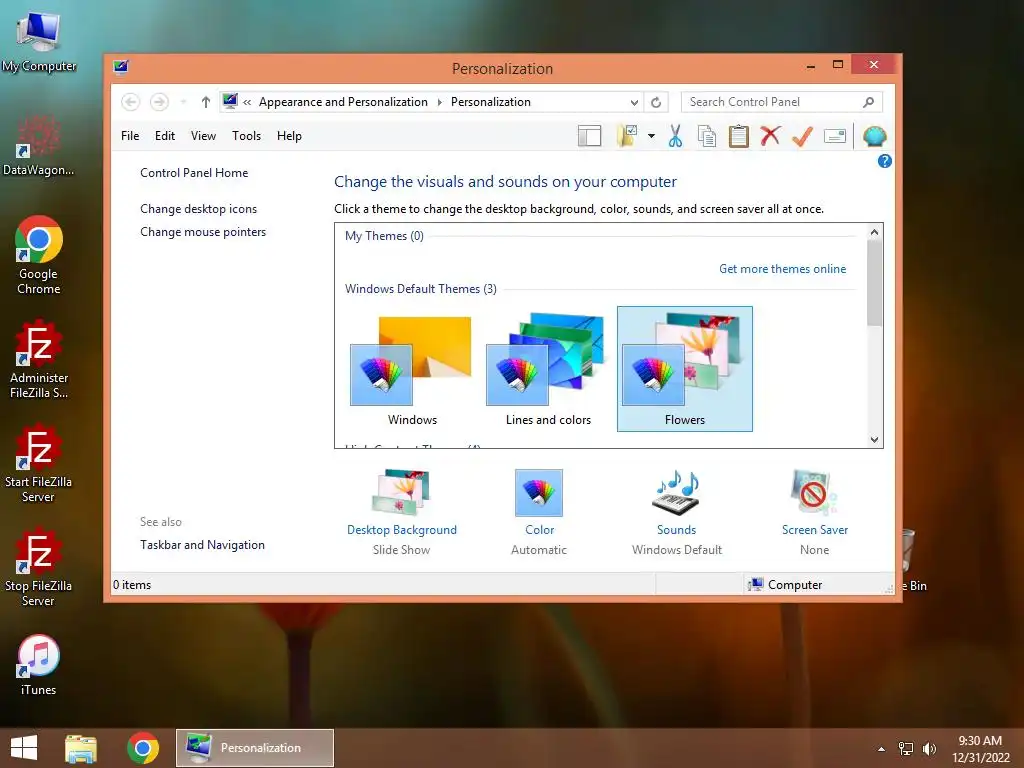Go to Control Panel Home
The height and width of the screenshot is (768, 1024).
[x=194, y=173]
